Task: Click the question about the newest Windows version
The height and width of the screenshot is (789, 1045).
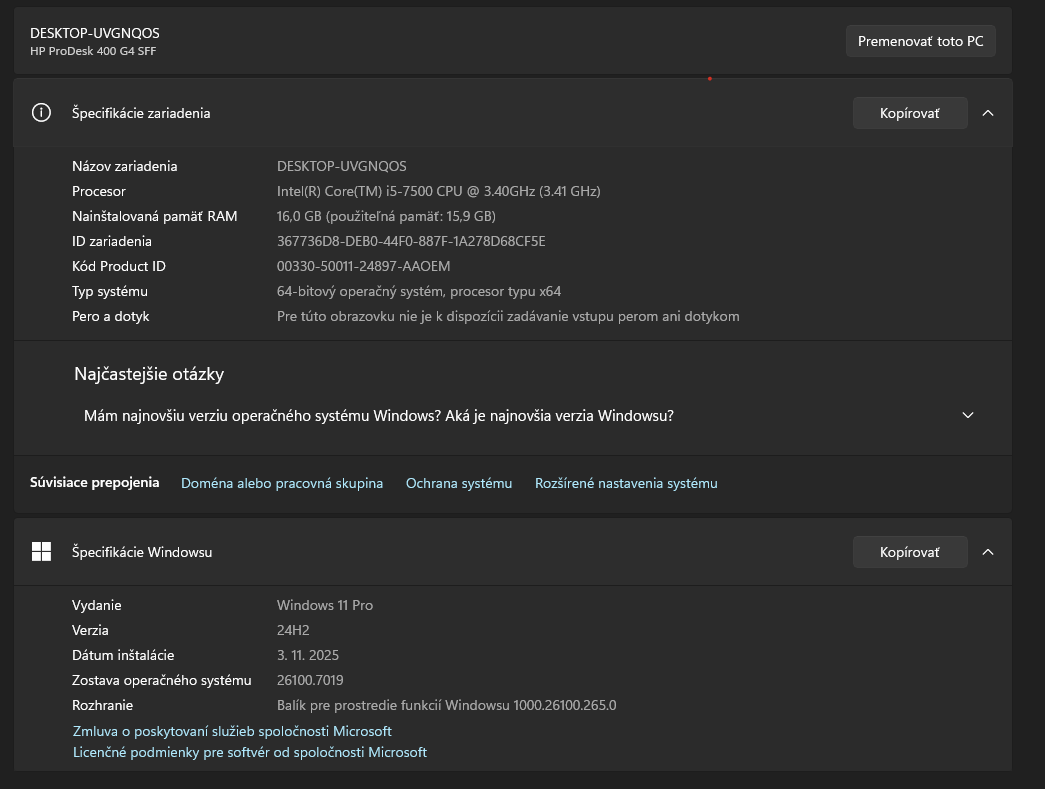Action: pos(378,416)
